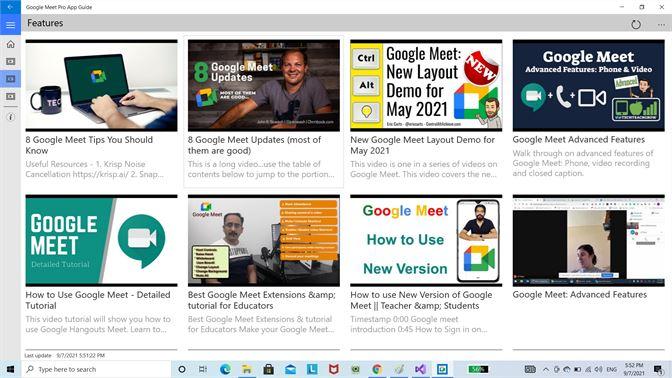Click the back arrow in the title bar
Screen dimensions: 672x378
click(x=10, y=7)
